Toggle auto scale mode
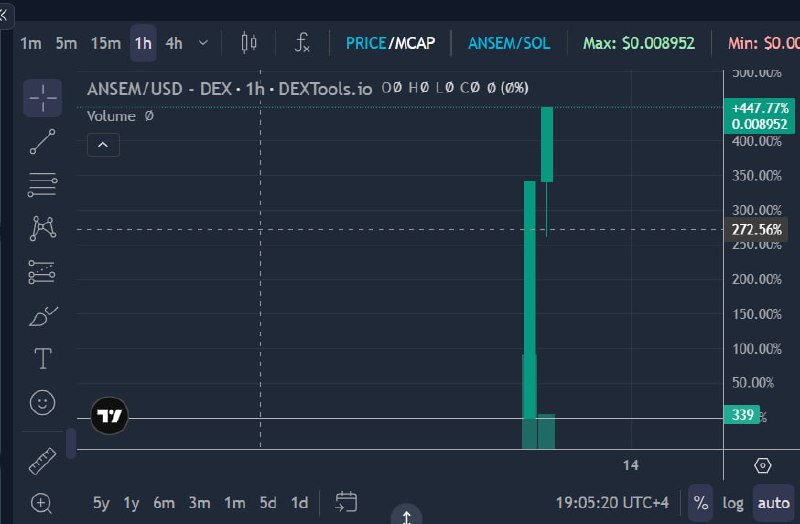Viewport: 800px width, 524px height. click(x=773, y=503)
